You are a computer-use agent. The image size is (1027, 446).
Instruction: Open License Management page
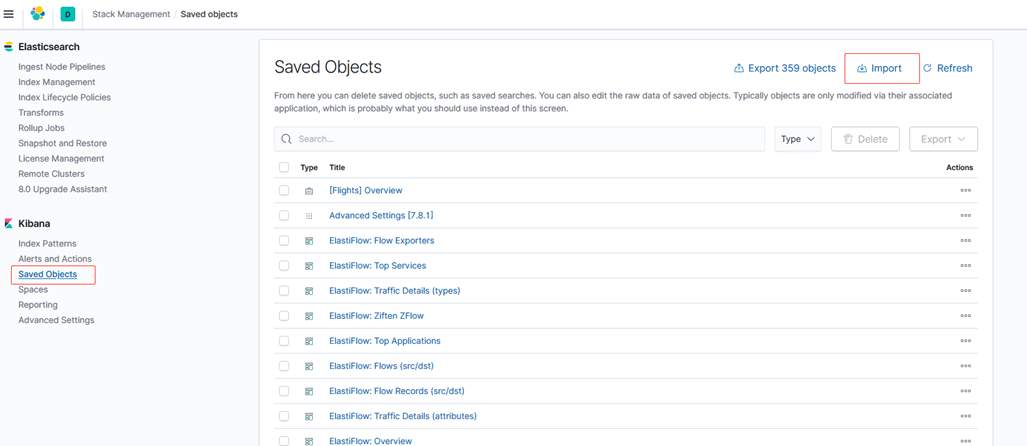(61, 158)
